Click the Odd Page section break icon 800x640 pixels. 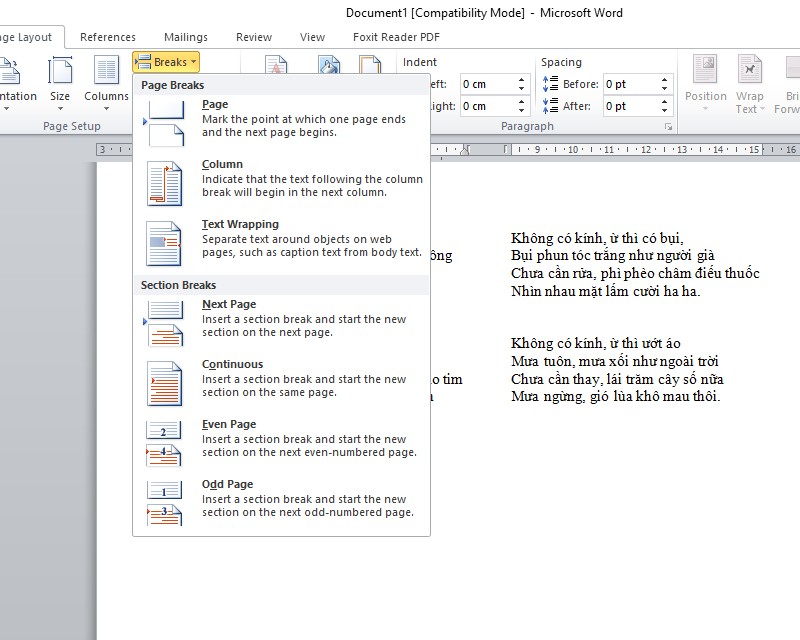(164, 503)
